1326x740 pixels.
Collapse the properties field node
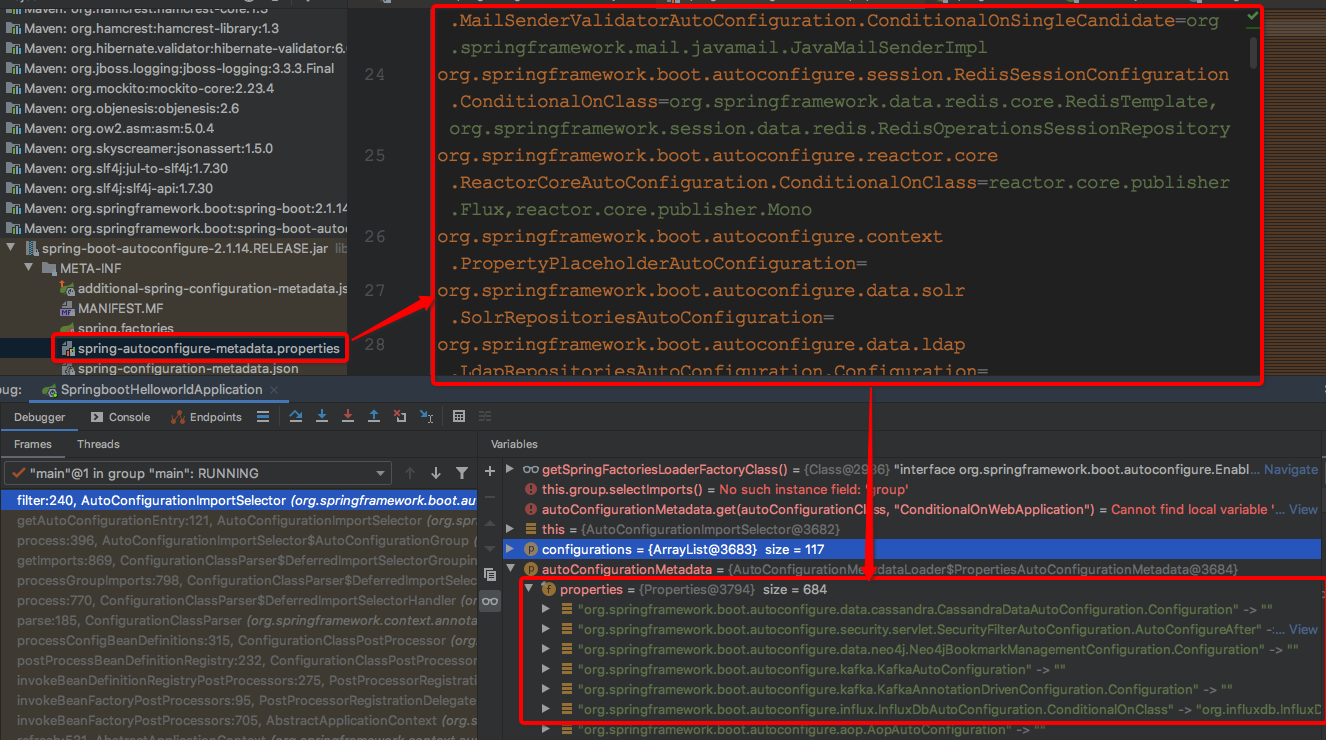coord(529,589)
